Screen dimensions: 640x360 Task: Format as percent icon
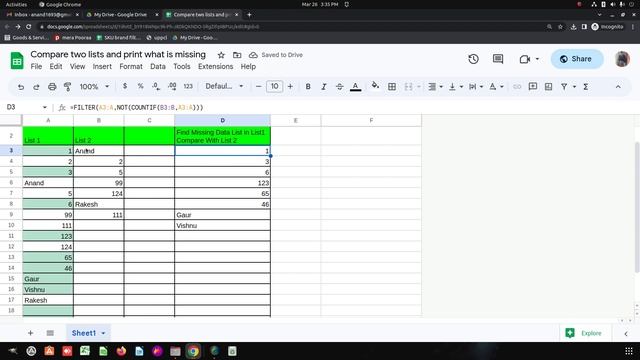pyautogui.click(x=140, y=87)
